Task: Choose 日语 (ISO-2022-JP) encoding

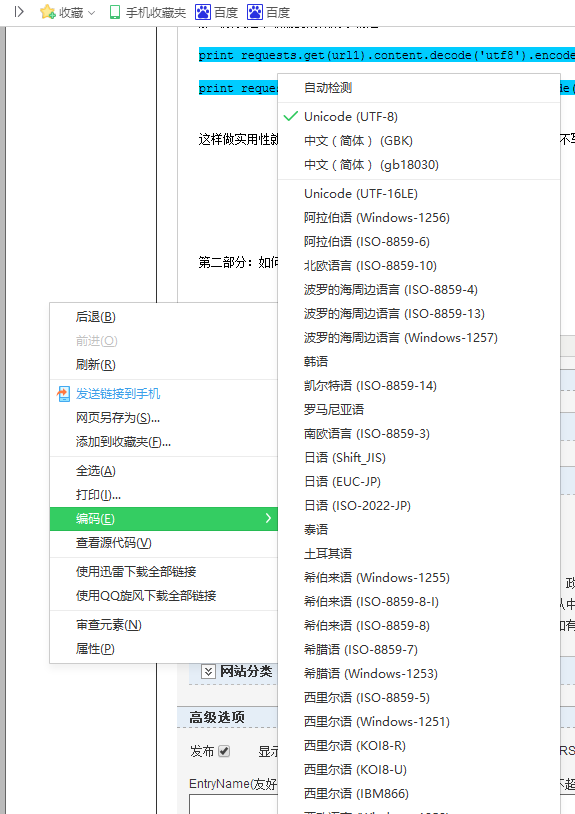Action: pyautogui.click(x=419, y=505)
